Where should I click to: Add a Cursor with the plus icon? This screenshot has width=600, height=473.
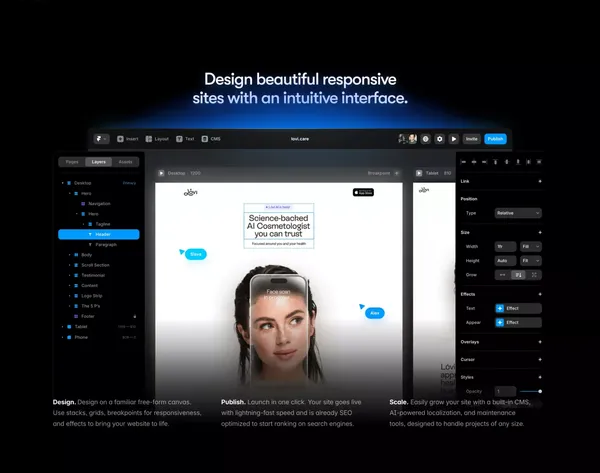(x=540, y=359)
